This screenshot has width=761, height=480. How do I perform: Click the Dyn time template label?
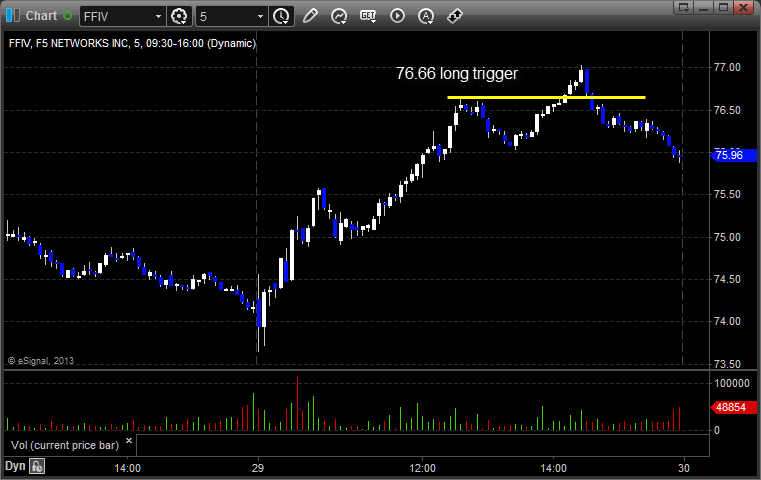15,466
